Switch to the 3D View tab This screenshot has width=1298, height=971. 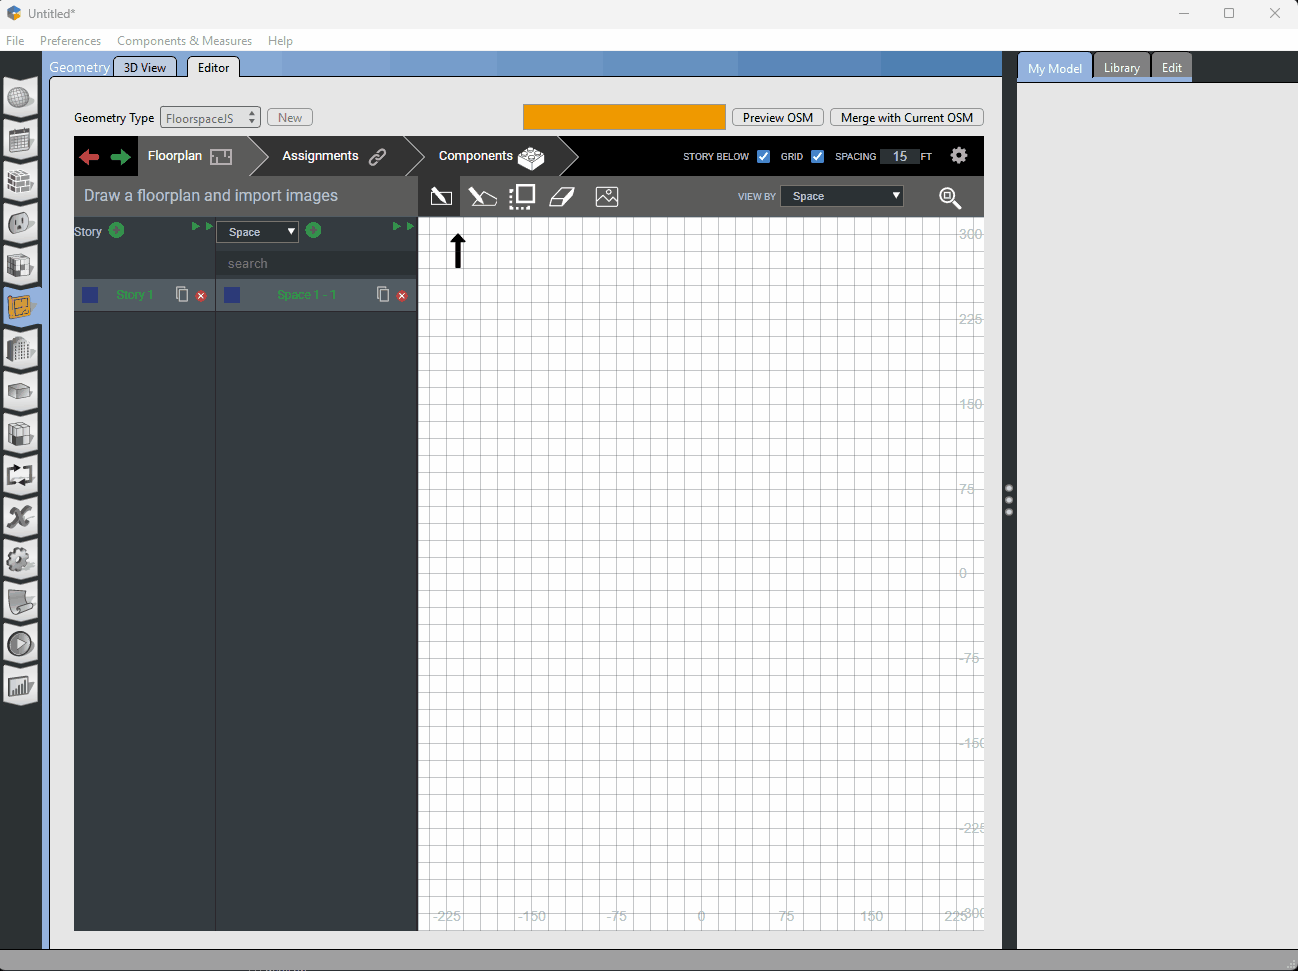pos(145,67)
